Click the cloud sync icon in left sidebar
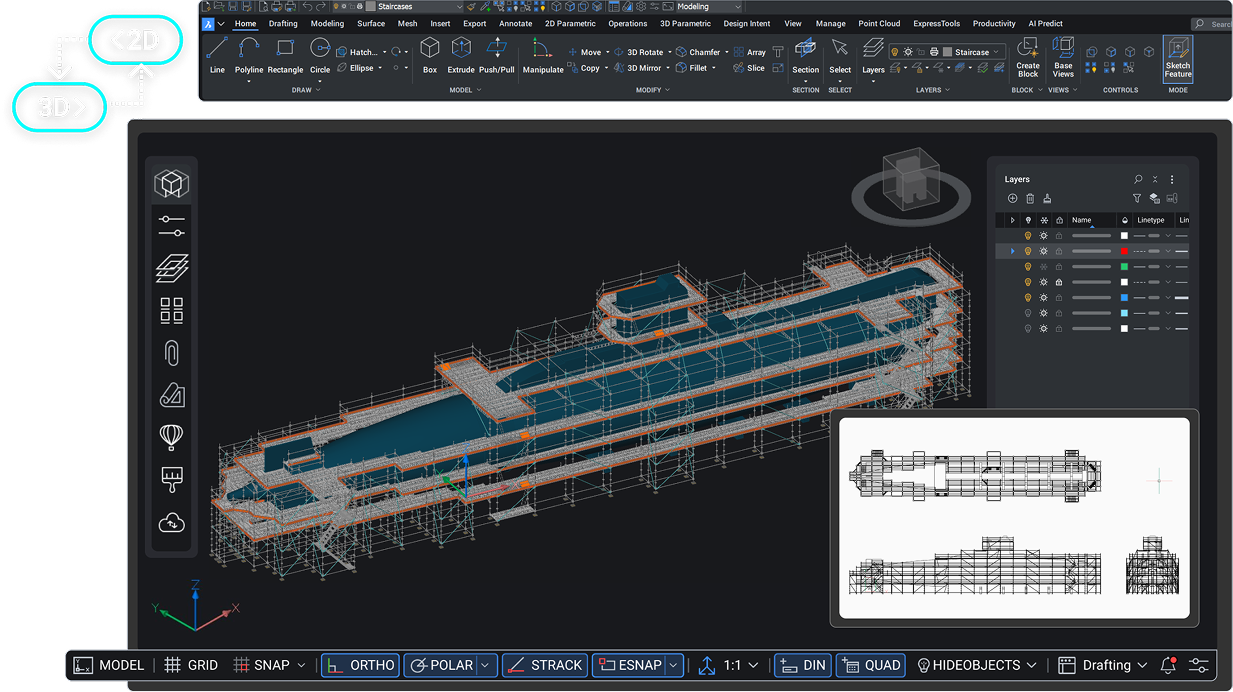The height and width of the screenshot is (692, 1233). click(x=170, y=521)
